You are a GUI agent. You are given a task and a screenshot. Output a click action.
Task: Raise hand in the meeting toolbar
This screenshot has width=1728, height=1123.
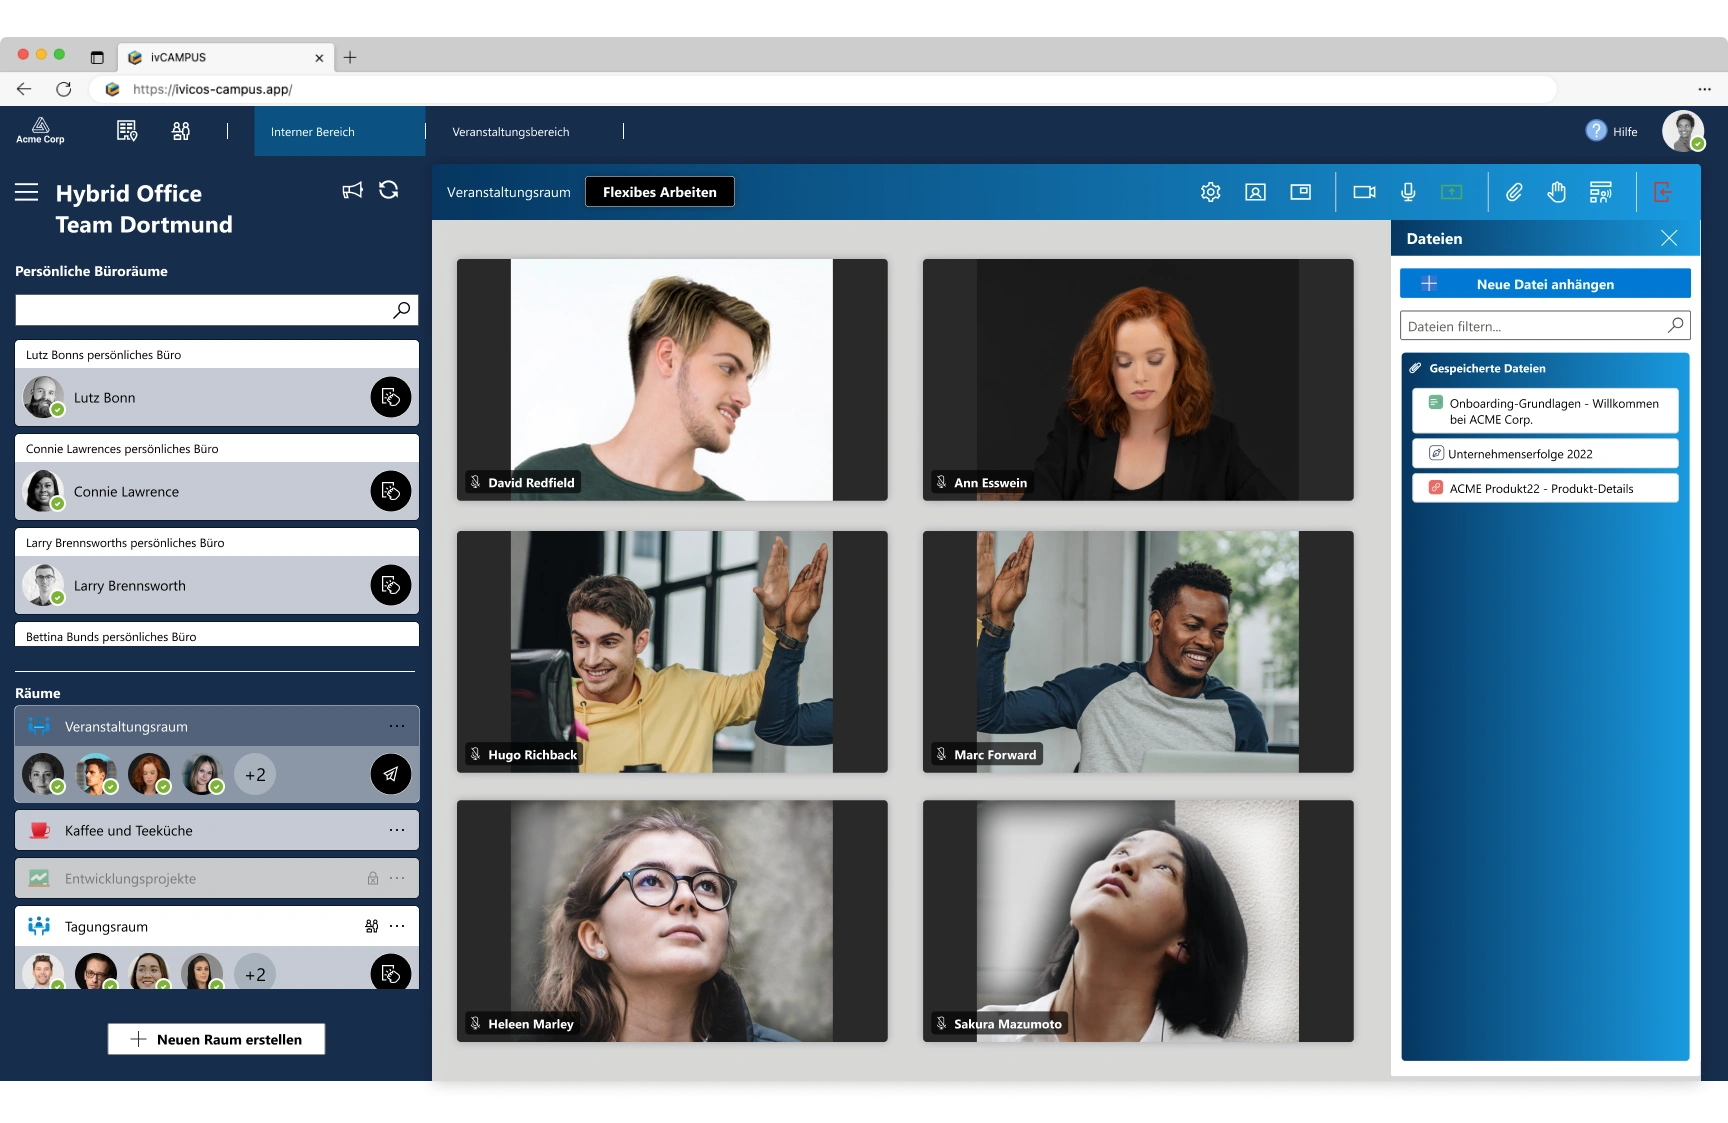(x=1556, y=192)
